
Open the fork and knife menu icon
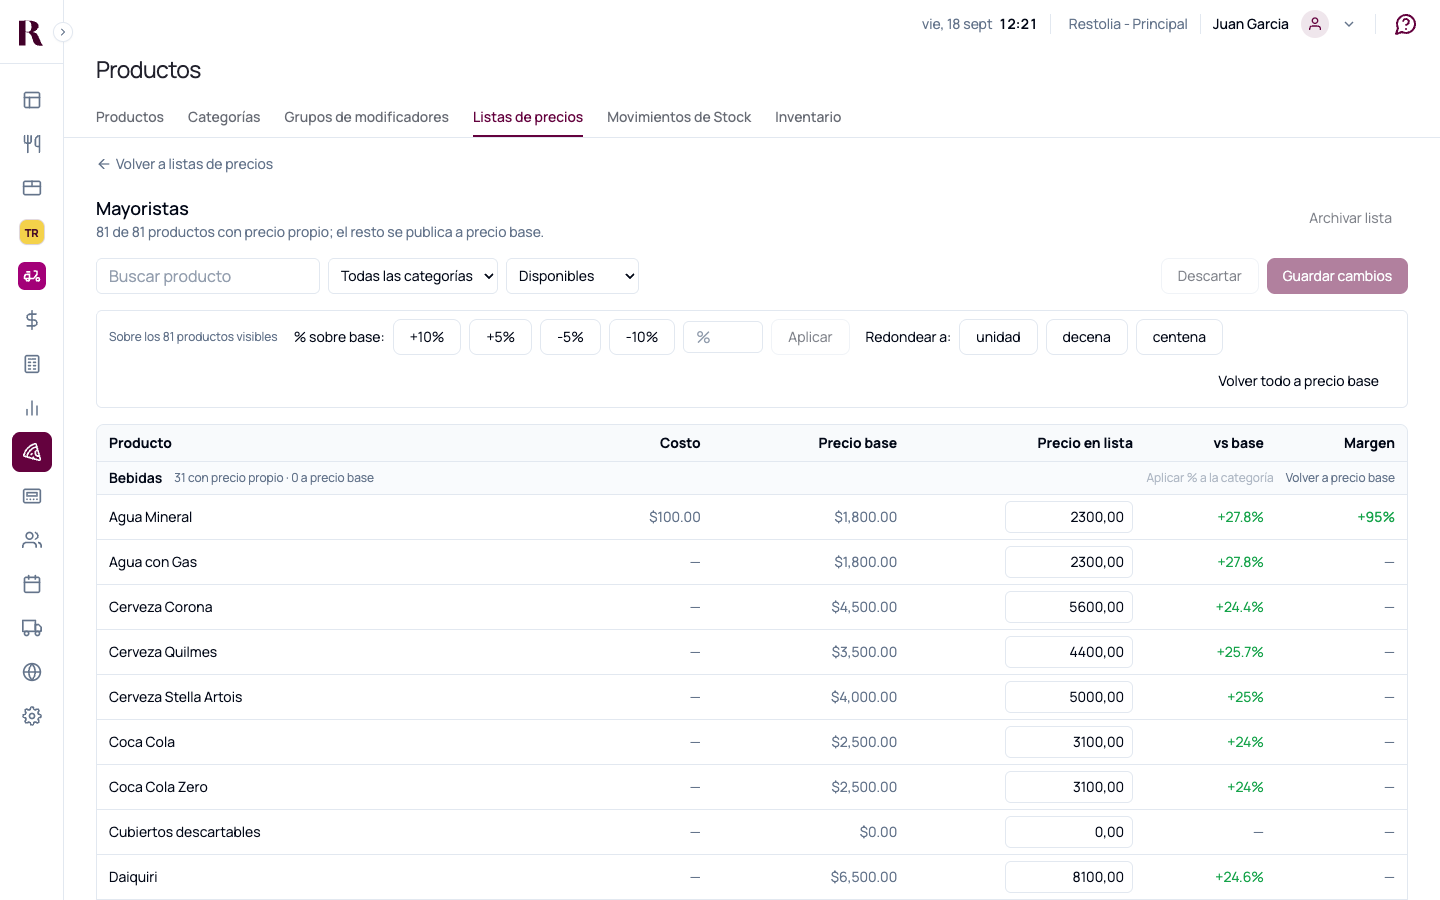(32, 144)
